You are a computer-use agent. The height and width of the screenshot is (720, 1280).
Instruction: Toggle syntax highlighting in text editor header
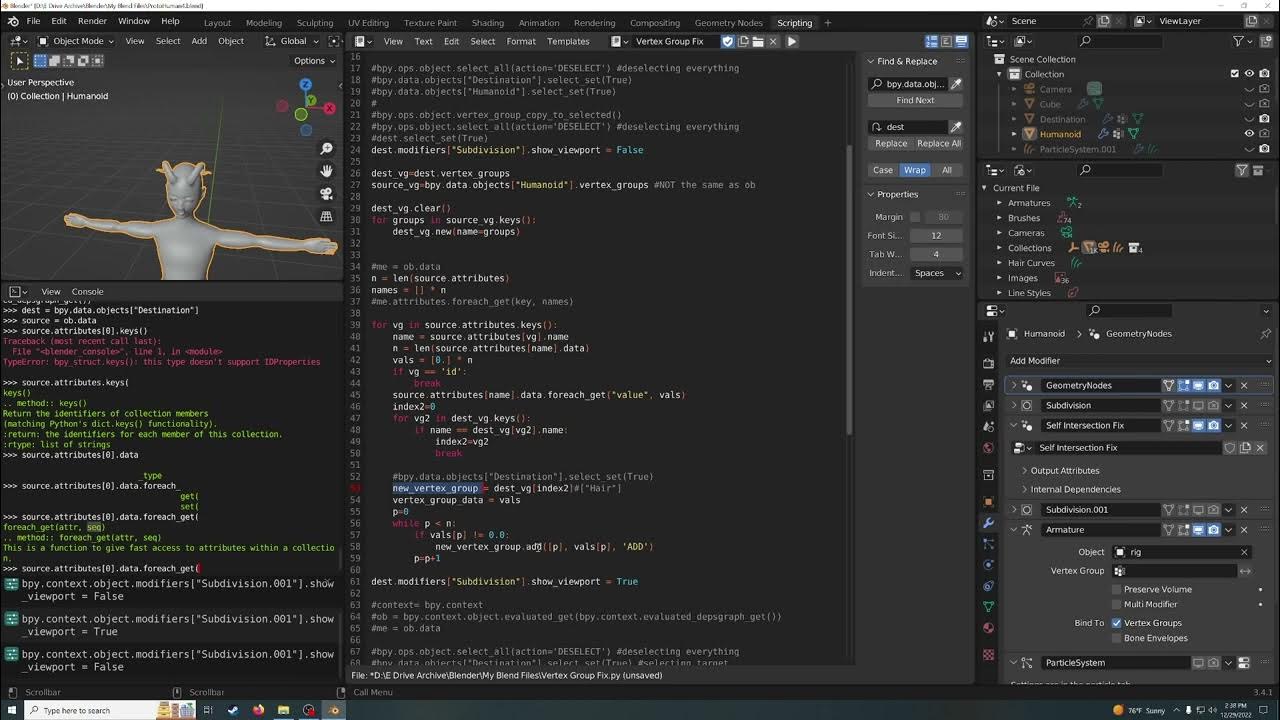(962, 41)
